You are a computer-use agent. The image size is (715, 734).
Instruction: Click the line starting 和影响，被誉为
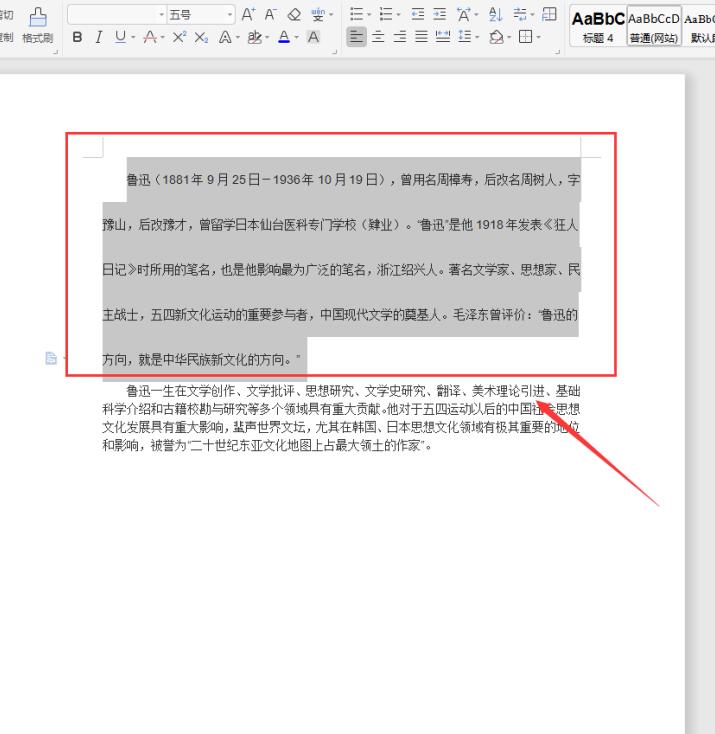tap(267, 445)
